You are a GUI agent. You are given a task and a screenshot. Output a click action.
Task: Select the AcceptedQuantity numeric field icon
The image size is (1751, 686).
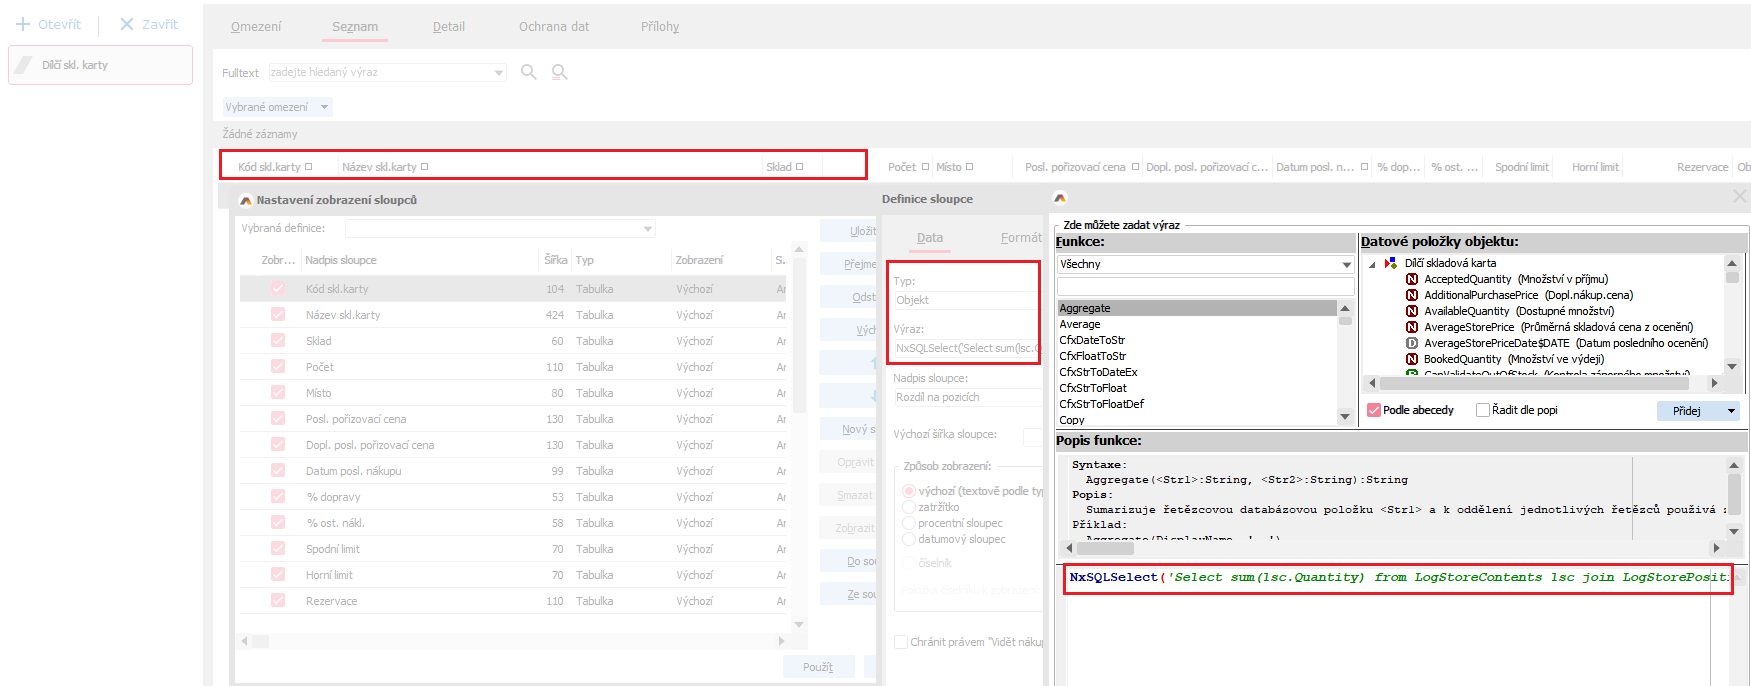coord(1412,279)
